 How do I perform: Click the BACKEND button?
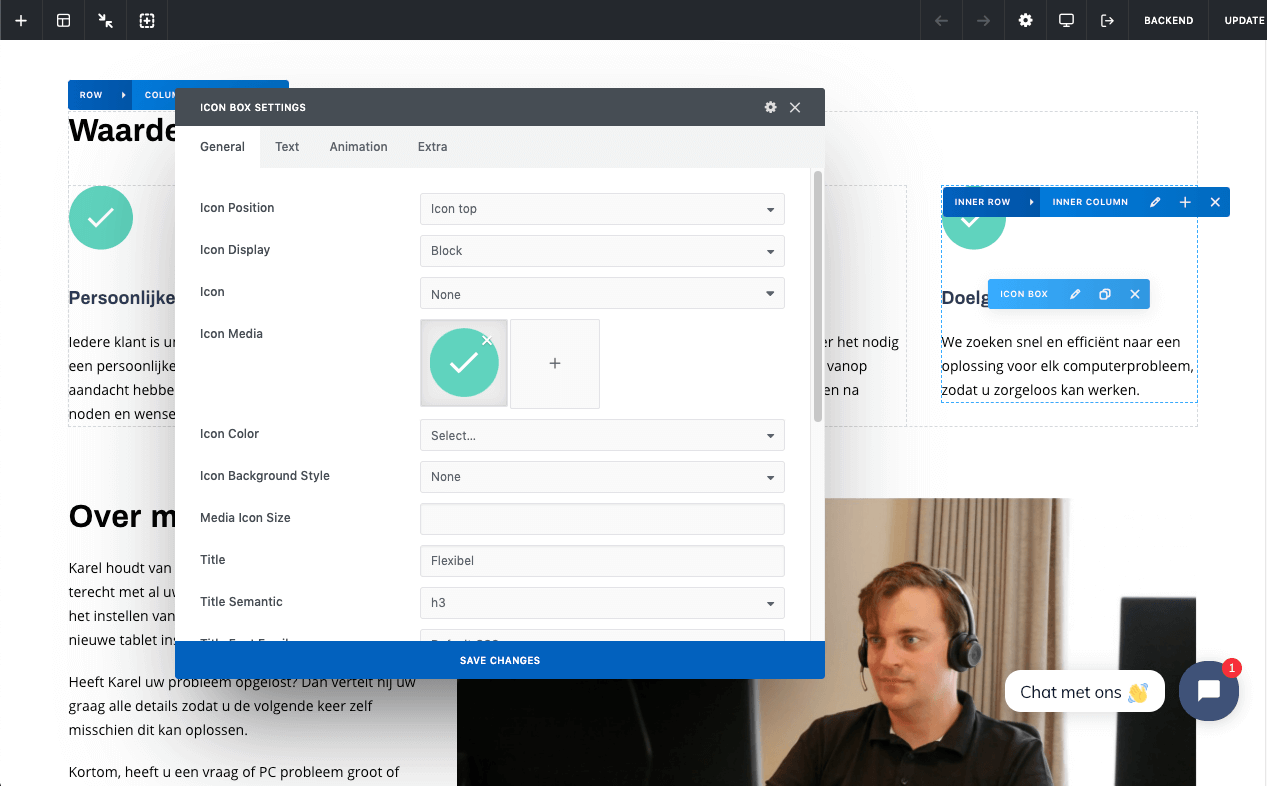(1169, 20)
